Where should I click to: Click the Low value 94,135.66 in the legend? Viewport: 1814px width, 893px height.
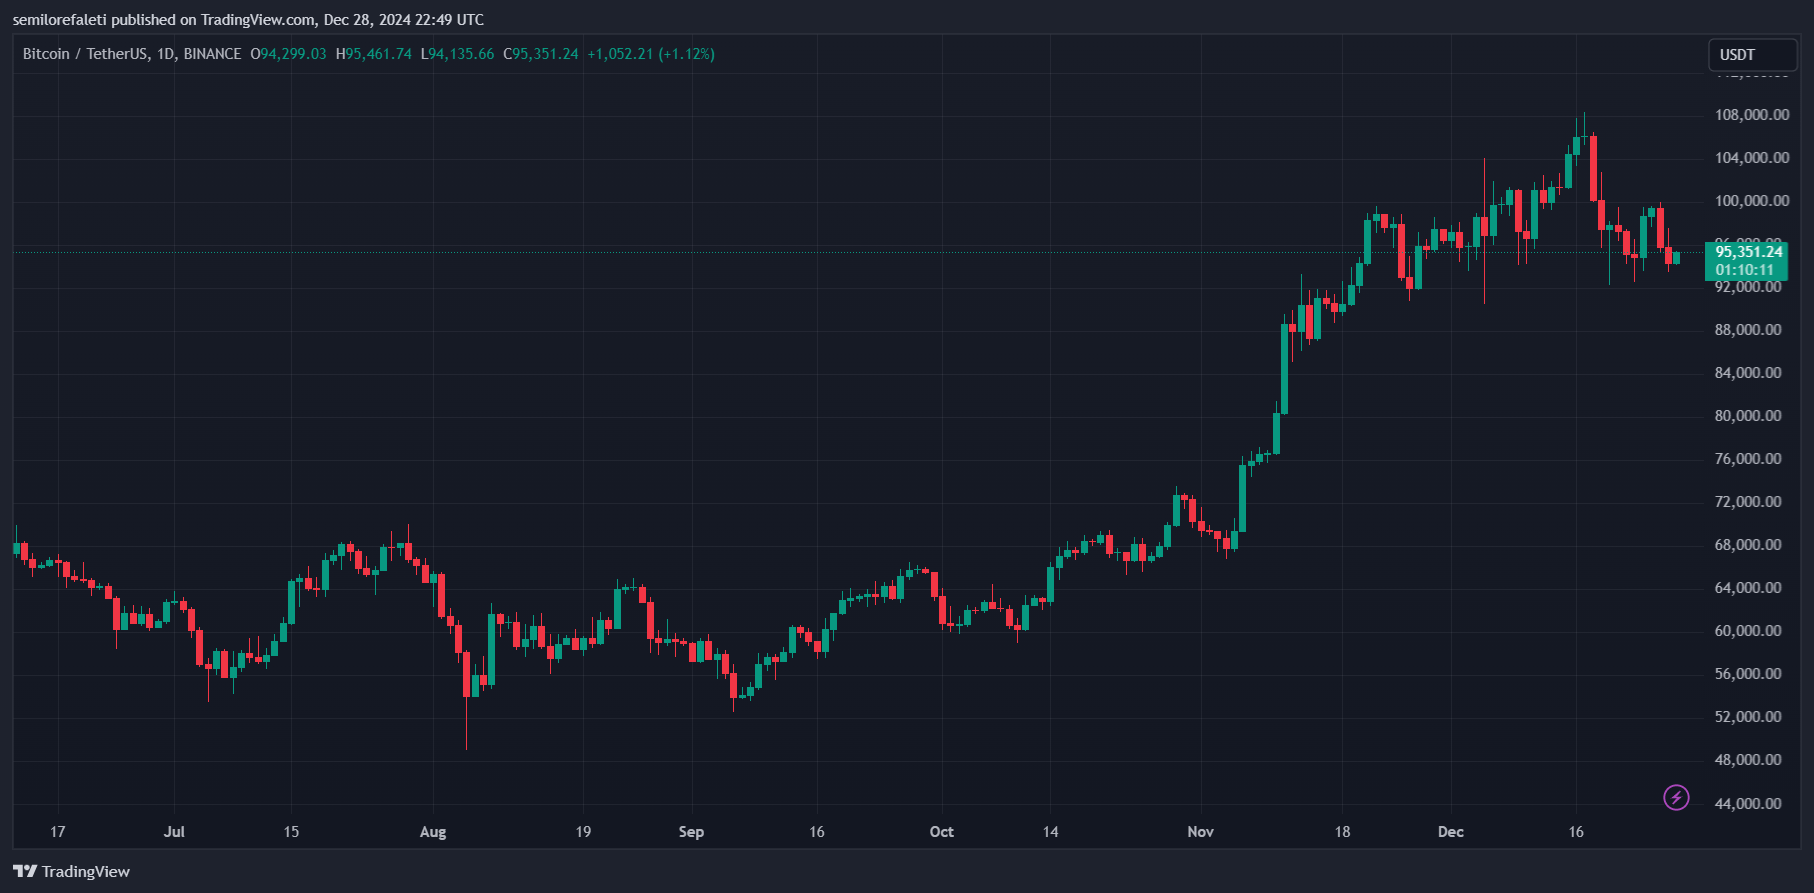pos(461,54)
